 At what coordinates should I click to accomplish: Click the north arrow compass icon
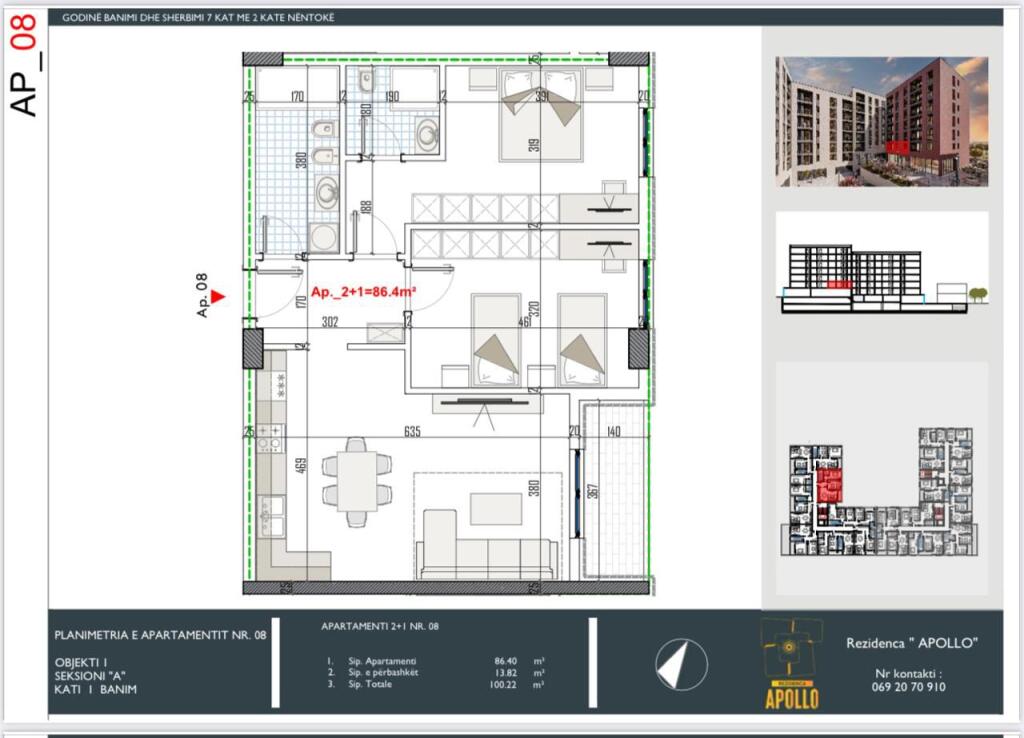pyautogui.click(x=681, y=664)
